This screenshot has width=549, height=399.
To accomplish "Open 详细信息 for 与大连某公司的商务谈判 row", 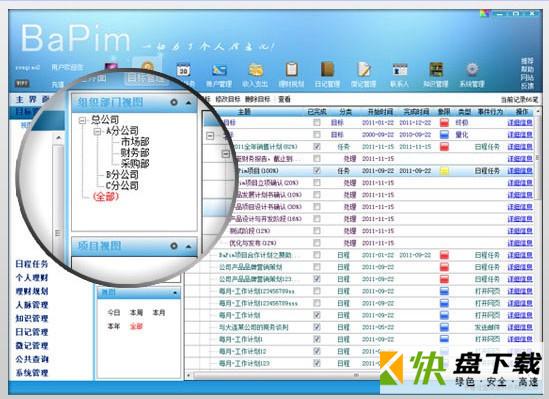I will point(520,327).
